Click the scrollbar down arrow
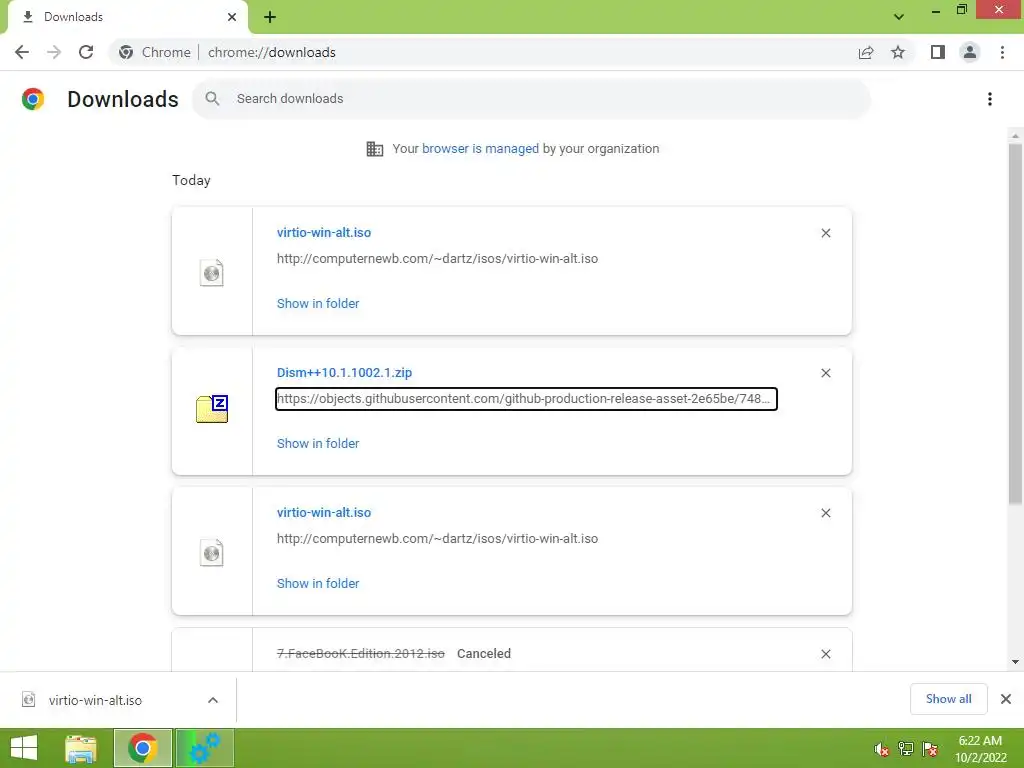The width and height of the screenshot is (1024, 768). click(1015, 662)
